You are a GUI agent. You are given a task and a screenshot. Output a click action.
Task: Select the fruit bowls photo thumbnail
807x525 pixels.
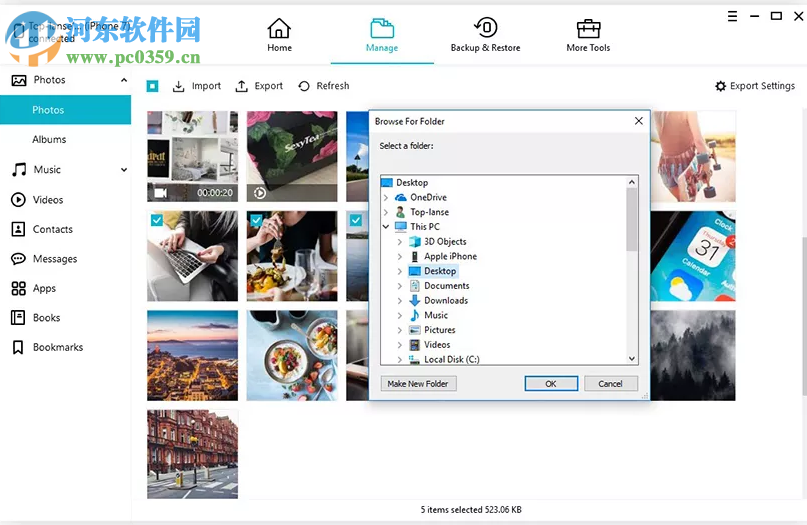[292, 355]
